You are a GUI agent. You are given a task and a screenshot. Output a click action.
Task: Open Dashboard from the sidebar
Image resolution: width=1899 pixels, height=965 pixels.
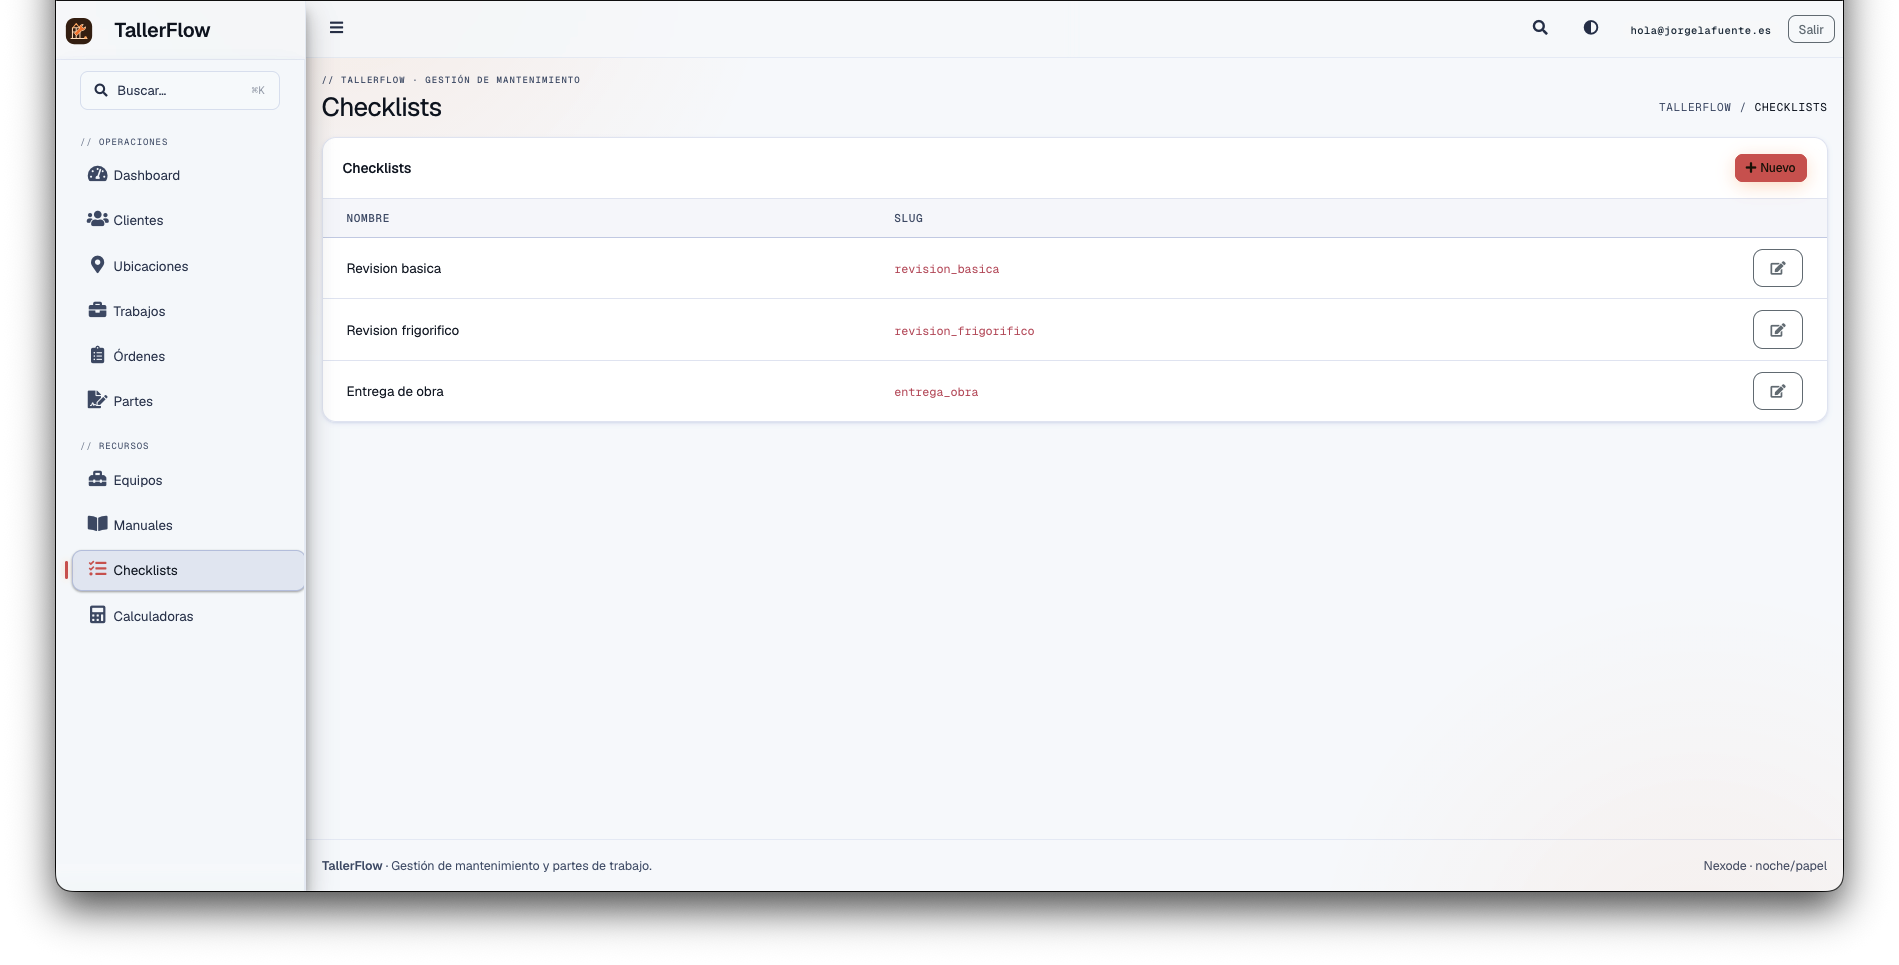click(x=186, y=175)
